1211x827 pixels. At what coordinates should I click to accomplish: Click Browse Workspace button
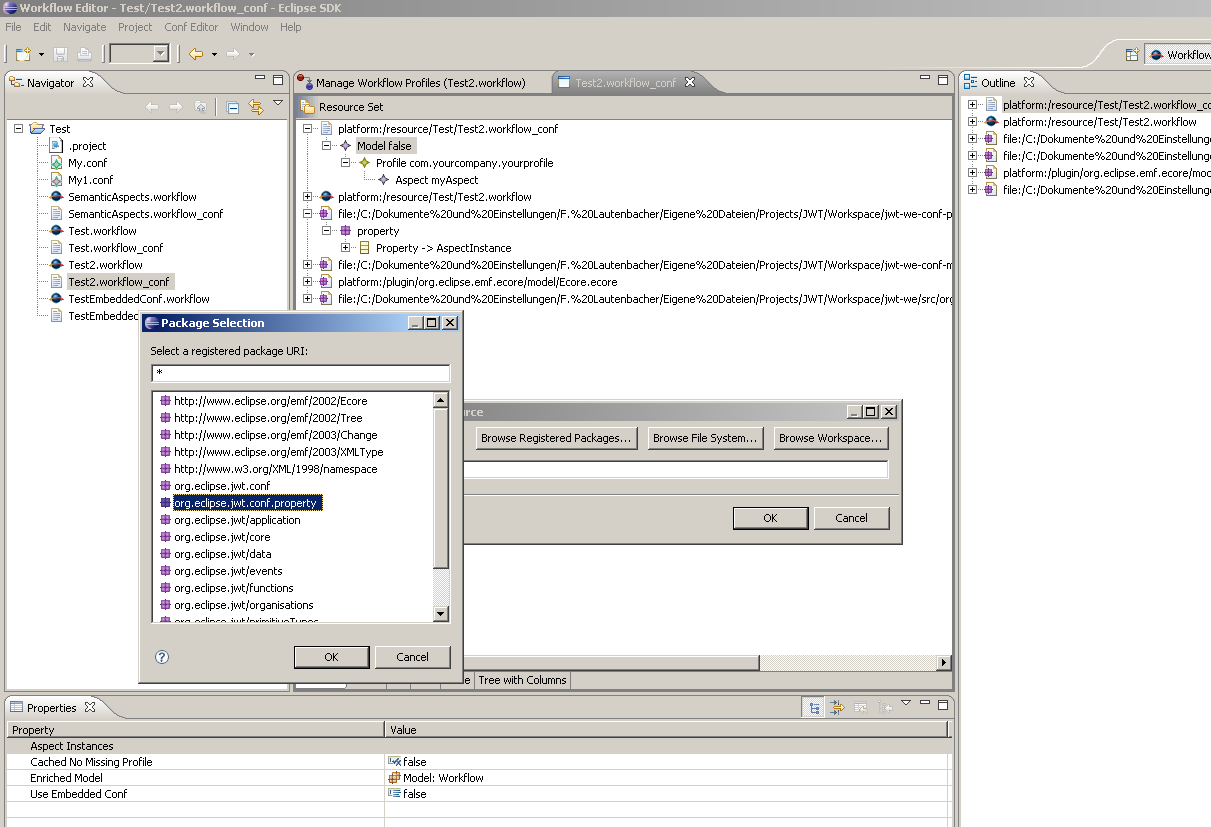click(830, 438)
